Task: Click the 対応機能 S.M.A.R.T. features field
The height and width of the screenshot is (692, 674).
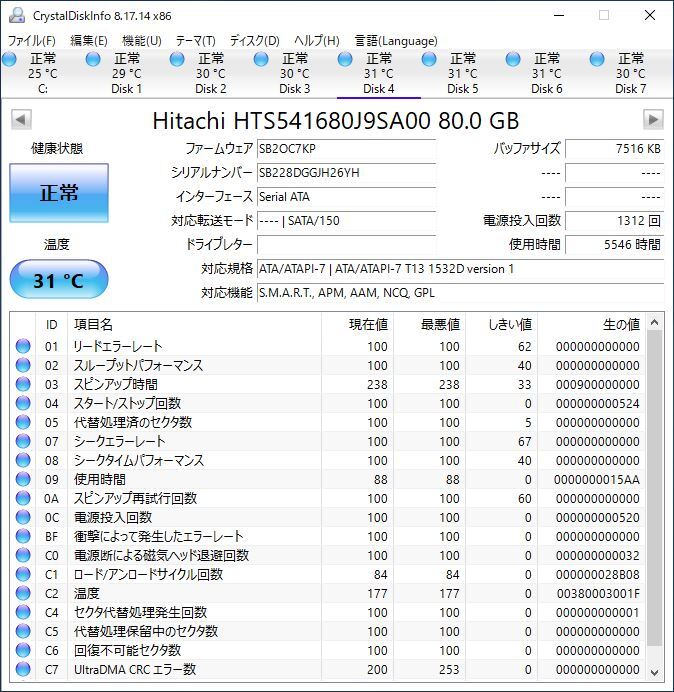Action: (x=460, y=292)
